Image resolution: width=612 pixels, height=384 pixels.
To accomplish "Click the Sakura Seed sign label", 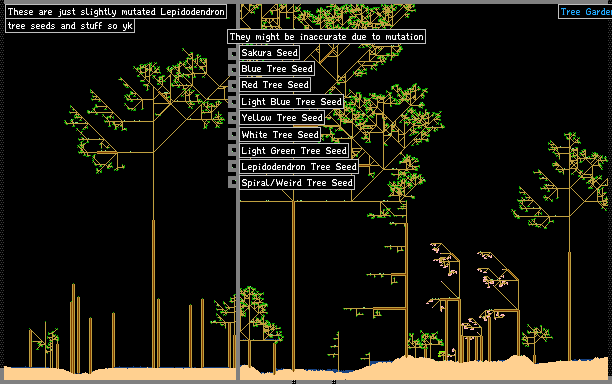I will click(269, 53).
